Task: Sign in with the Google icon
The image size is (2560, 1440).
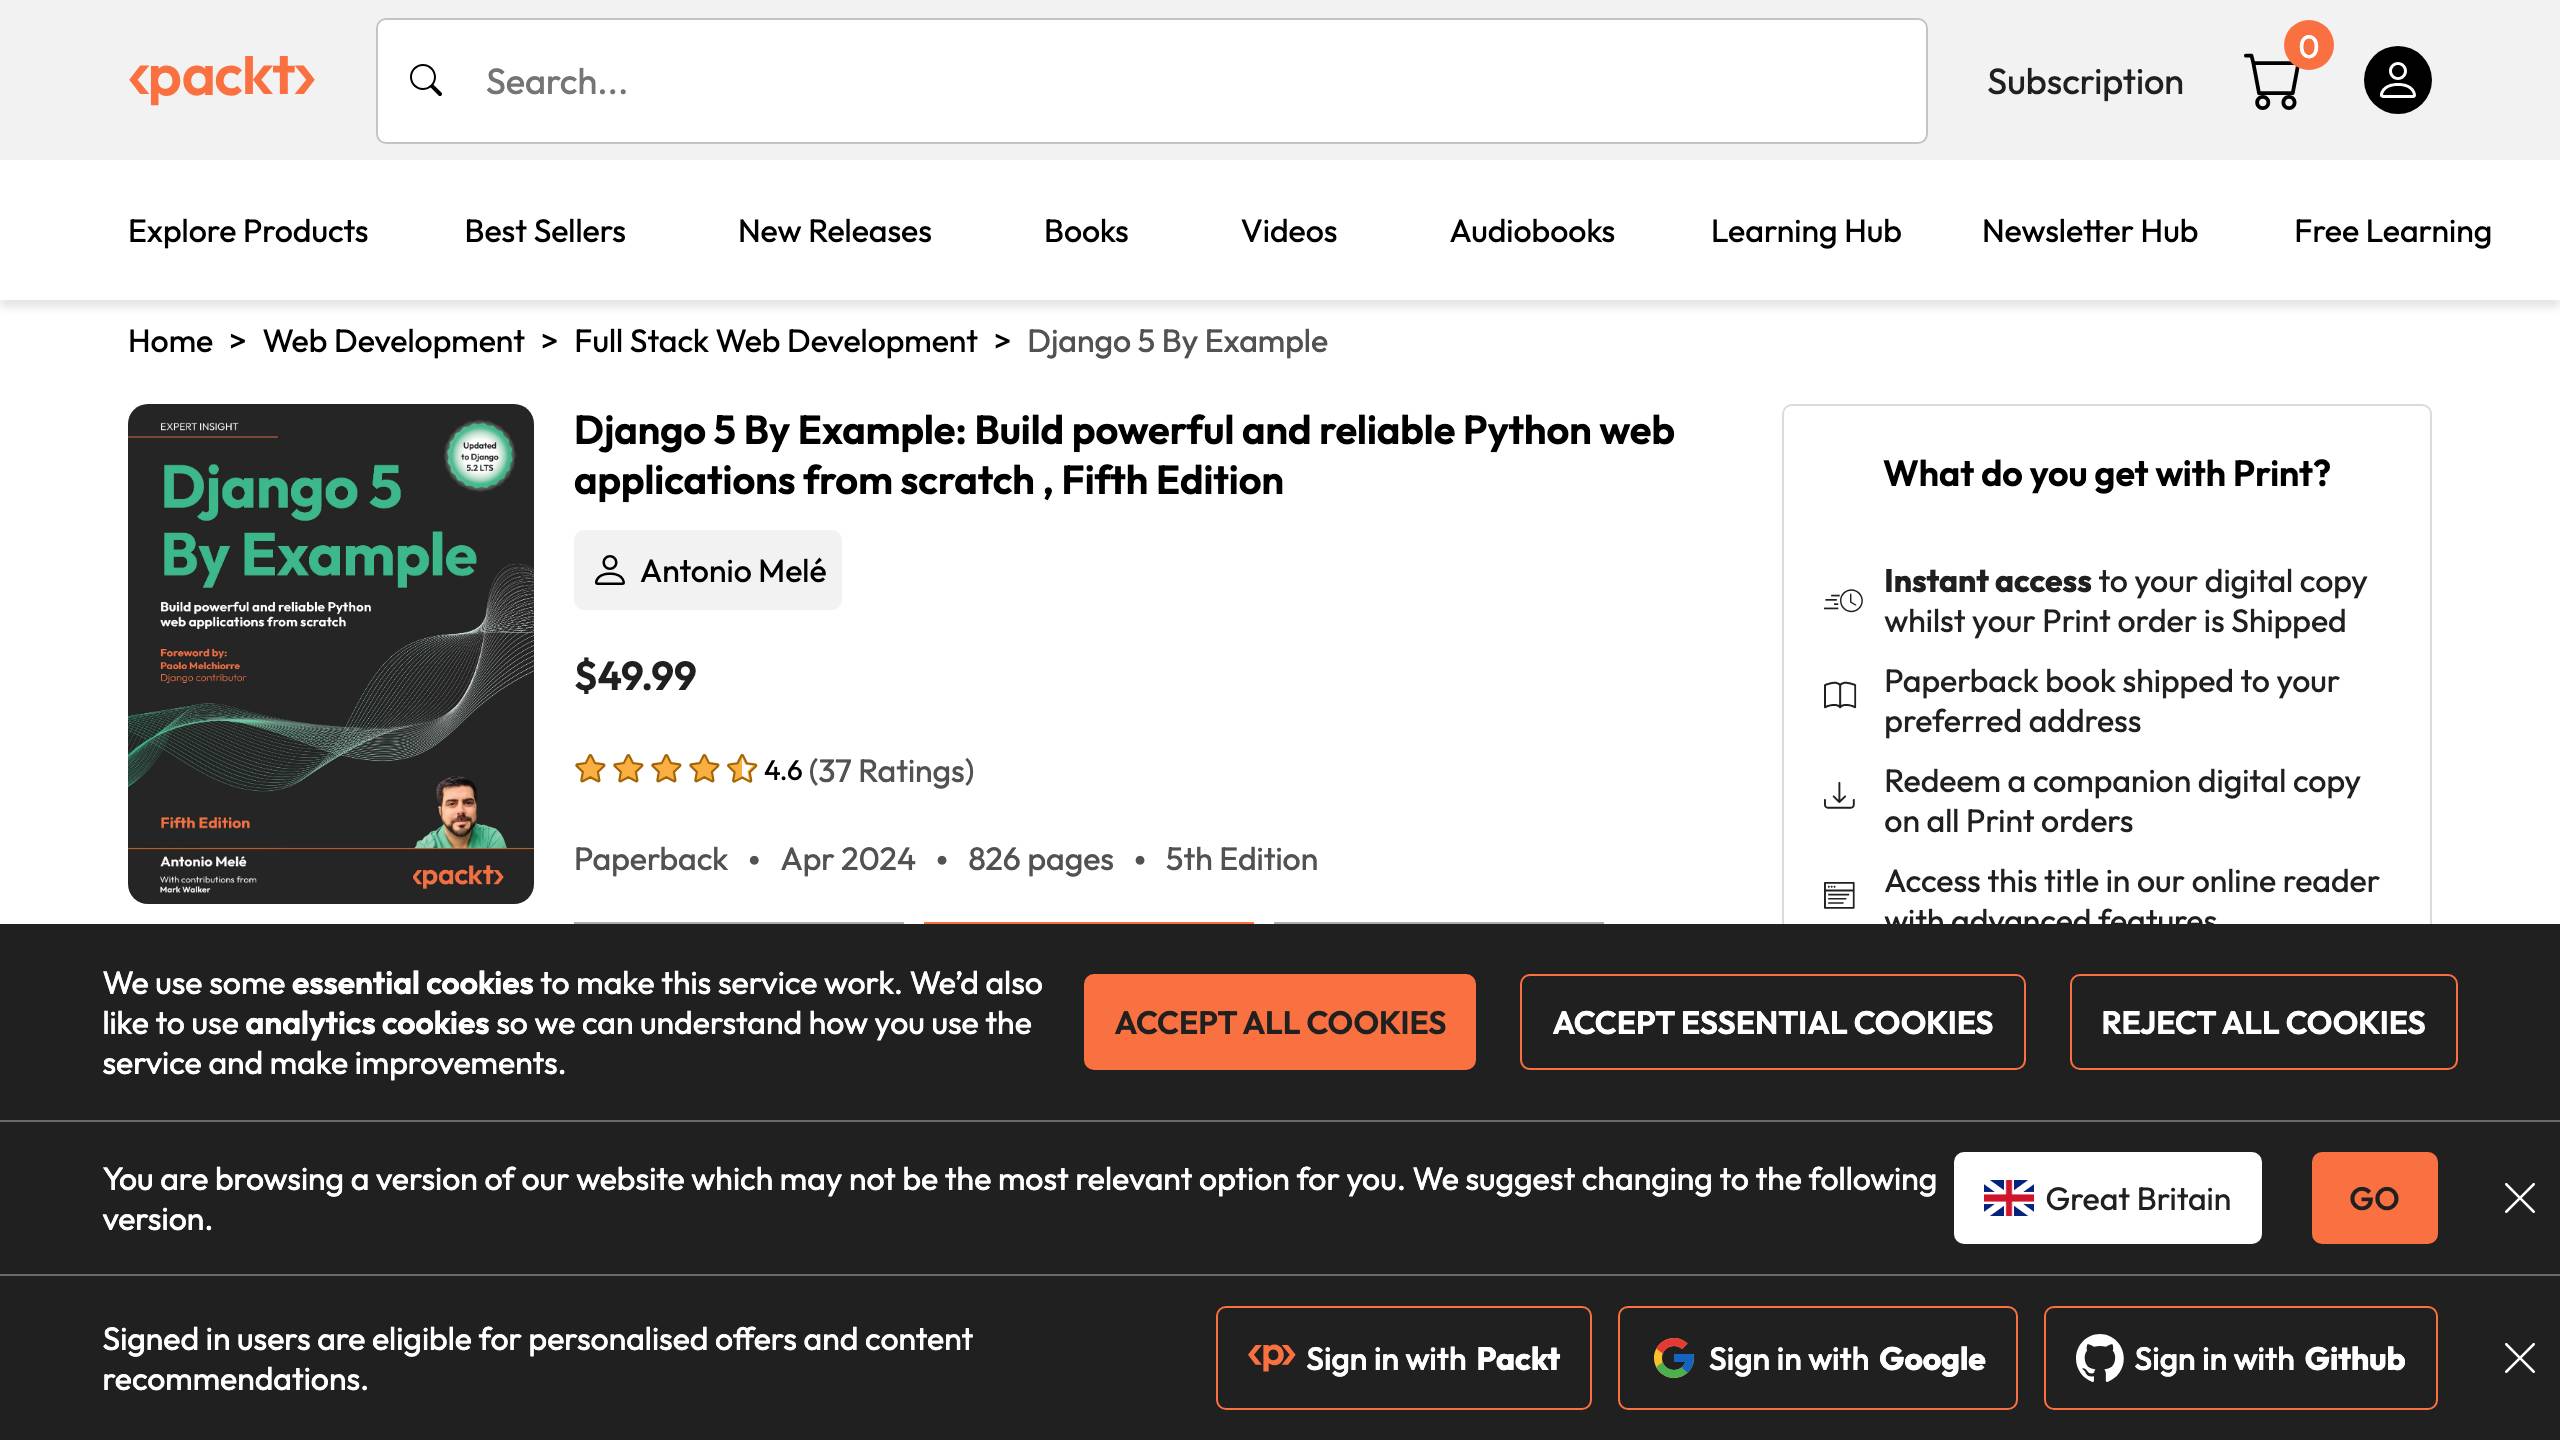Action: point(1674,1357)
